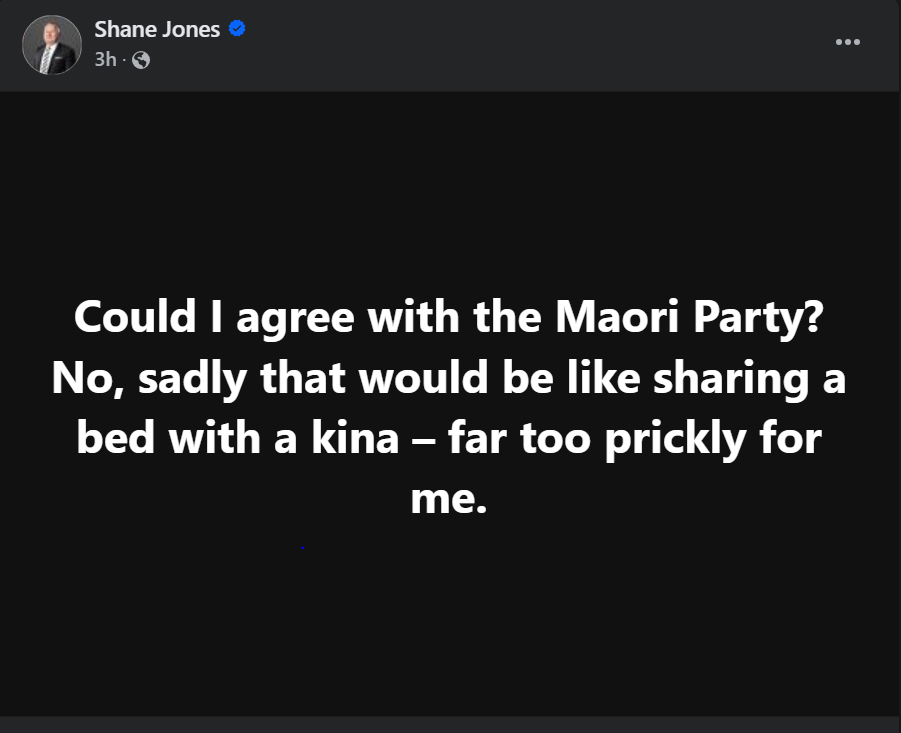The image size is (901, 733).
Task: Click the word "Could" starting the post
Action: pos(135,317)
